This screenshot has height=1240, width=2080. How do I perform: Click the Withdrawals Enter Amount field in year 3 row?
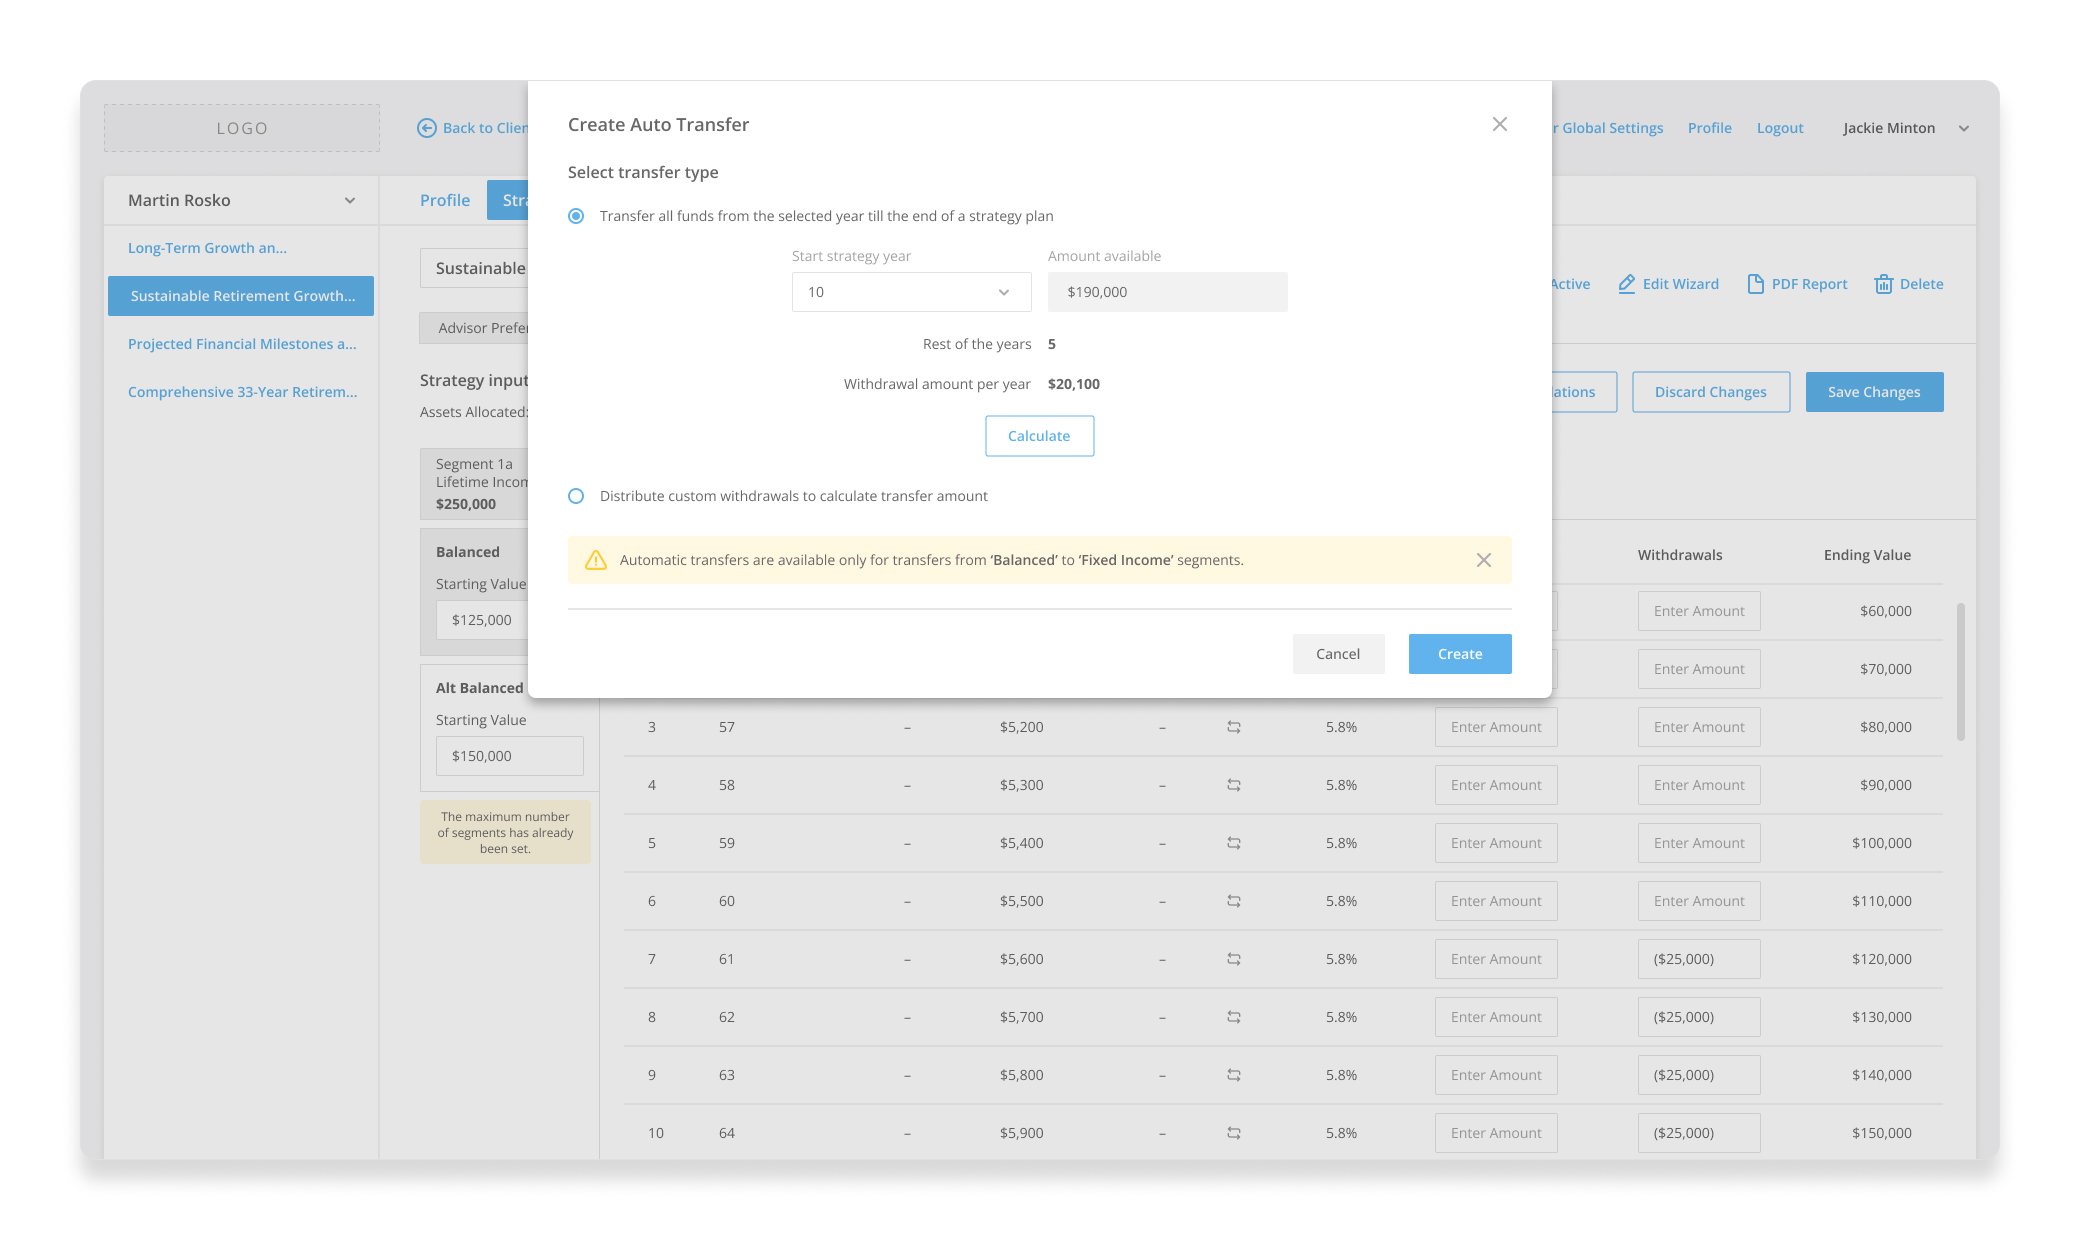click(x=1699, y=727)
